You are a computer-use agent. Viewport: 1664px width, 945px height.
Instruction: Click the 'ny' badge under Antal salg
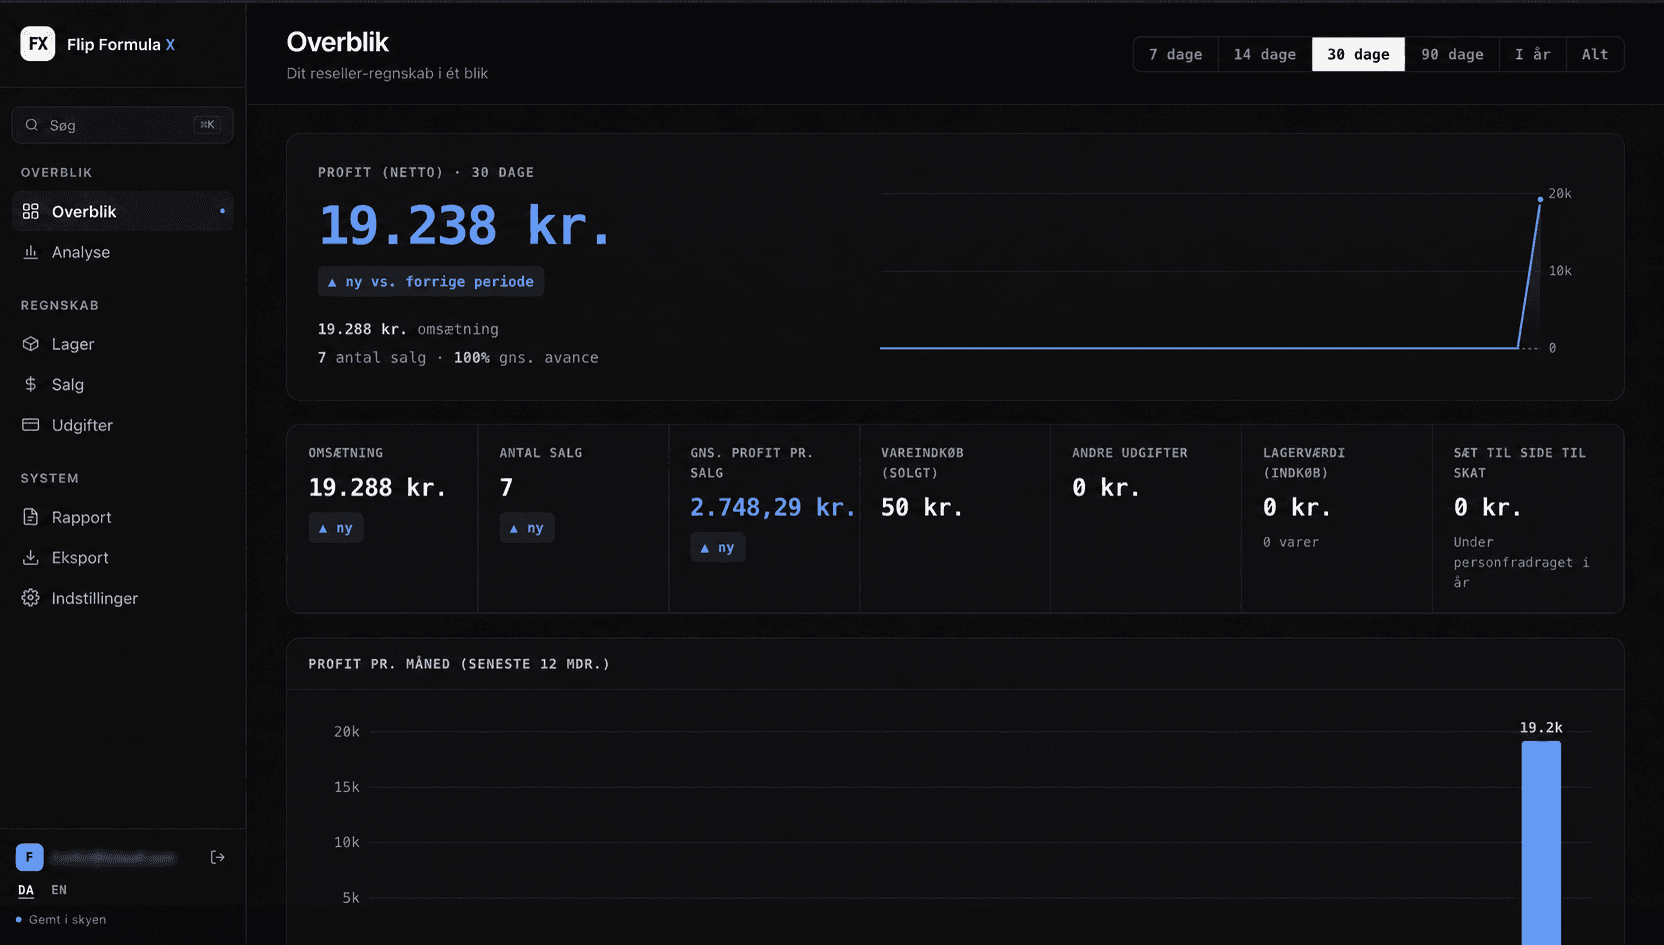tap(527, 528)
